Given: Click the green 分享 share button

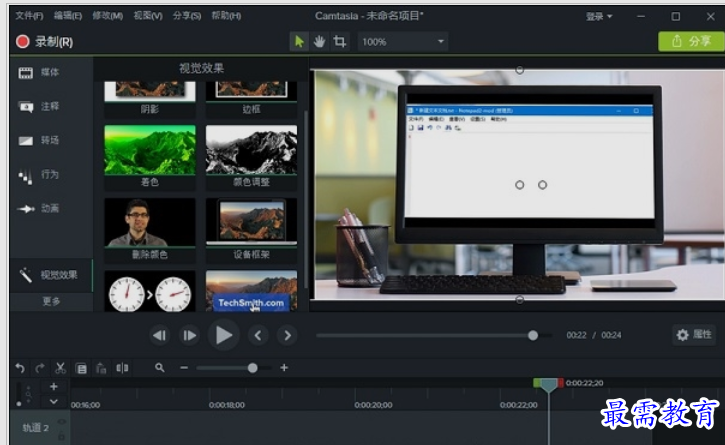Looking at the screenshot, I should tap(691, 41).
